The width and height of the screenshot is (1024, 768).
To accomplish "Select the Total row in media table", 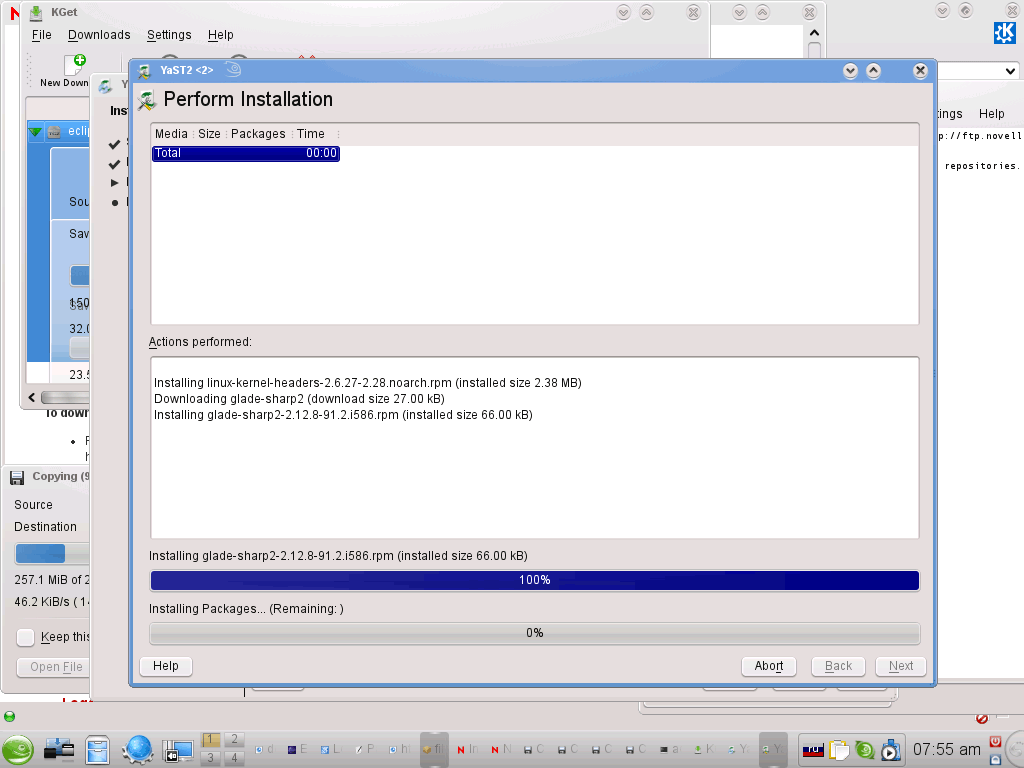I will 246,153.
